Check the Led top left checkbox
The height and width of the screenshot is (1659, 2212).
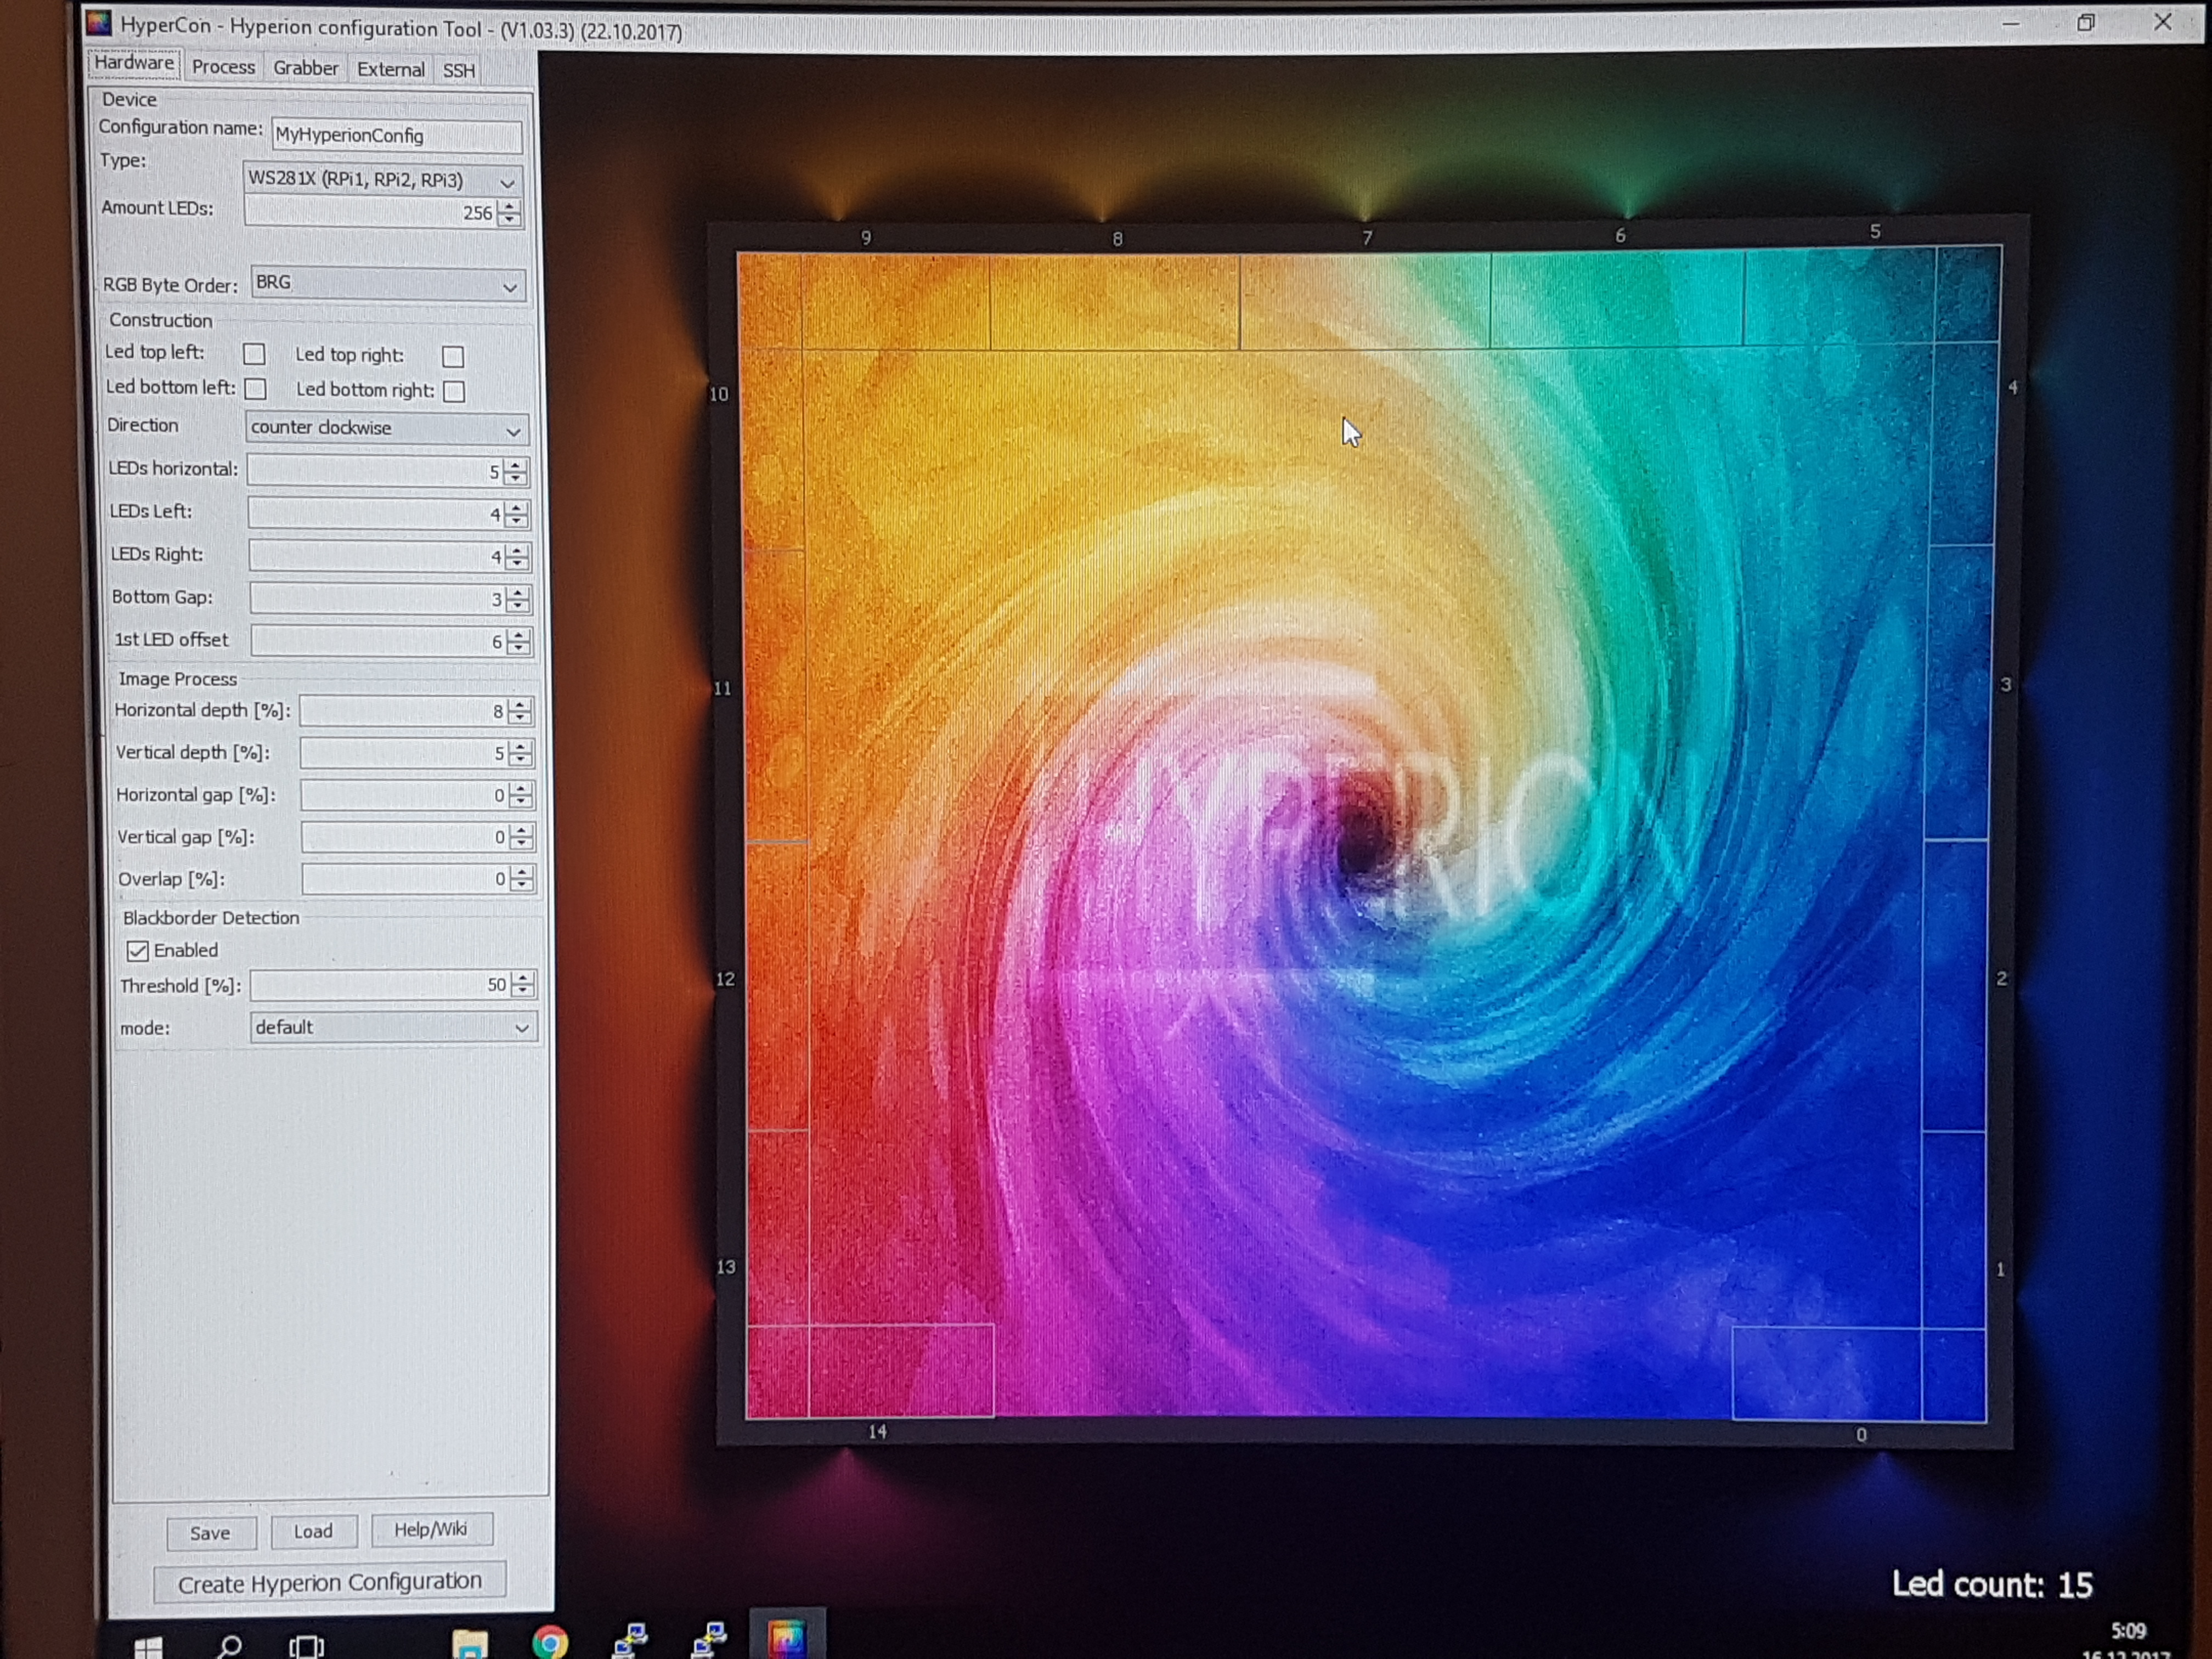[254, 354]
